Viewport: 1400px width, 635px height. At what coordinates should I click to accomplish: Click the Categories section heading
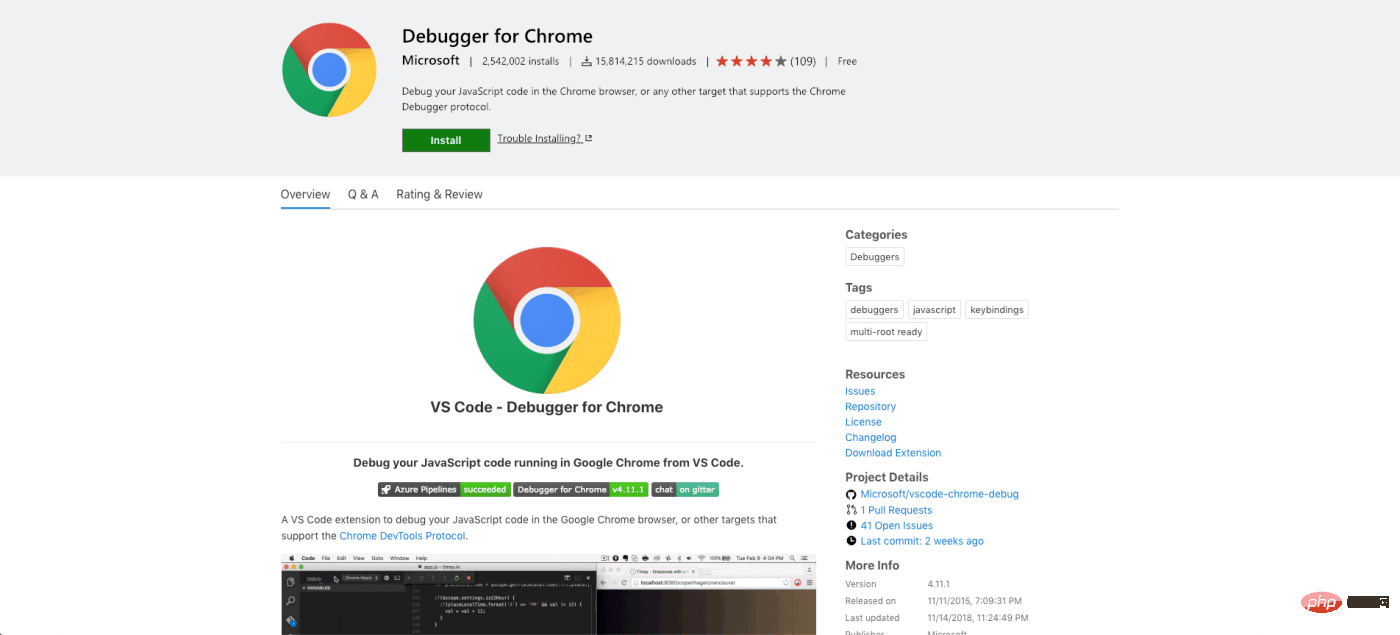876,235
